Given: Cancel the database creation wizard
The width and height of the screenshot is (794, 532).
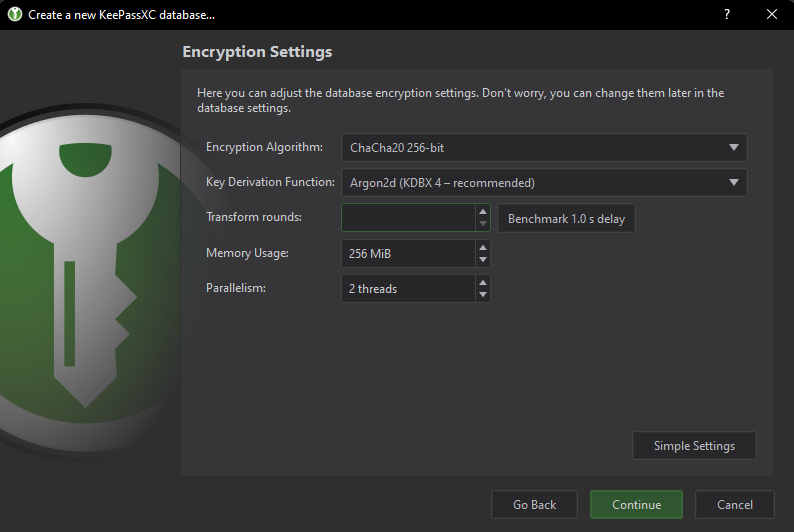Looking at the screenshot, I should click(x=735, y=504).
